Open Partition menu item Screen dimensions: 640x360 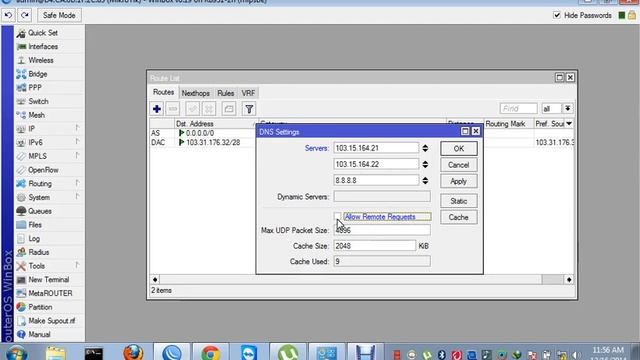tap(40, 307)
